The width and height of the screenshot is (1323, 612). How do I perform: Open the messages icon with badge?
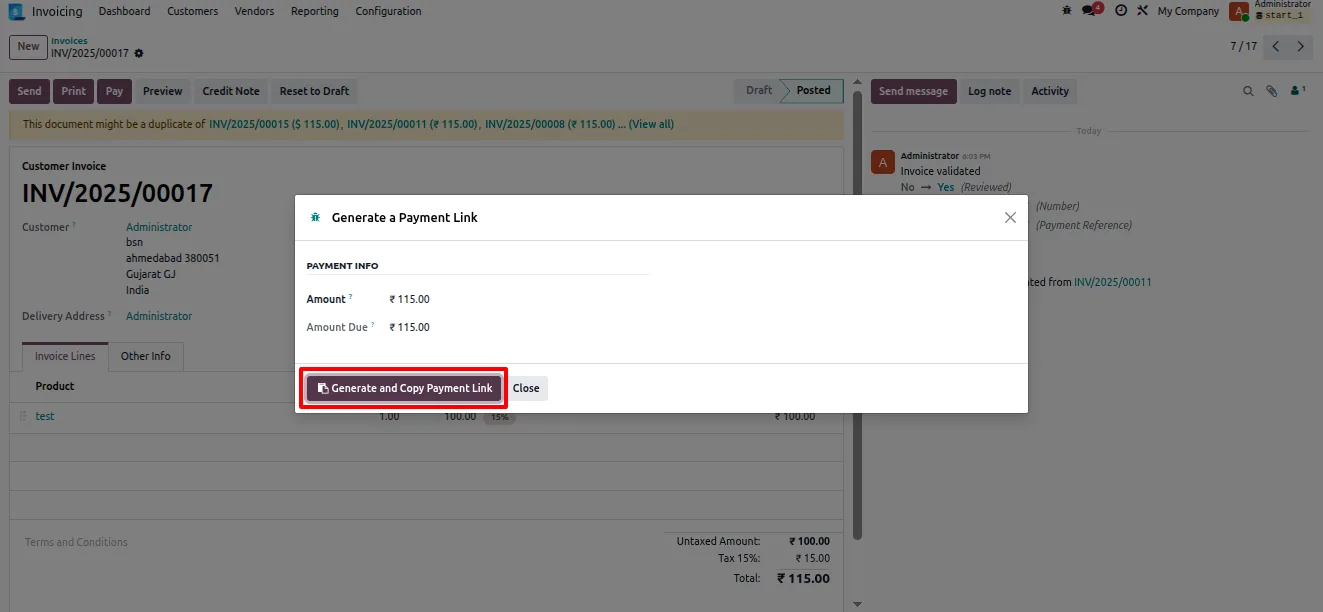coord(1091,10)
